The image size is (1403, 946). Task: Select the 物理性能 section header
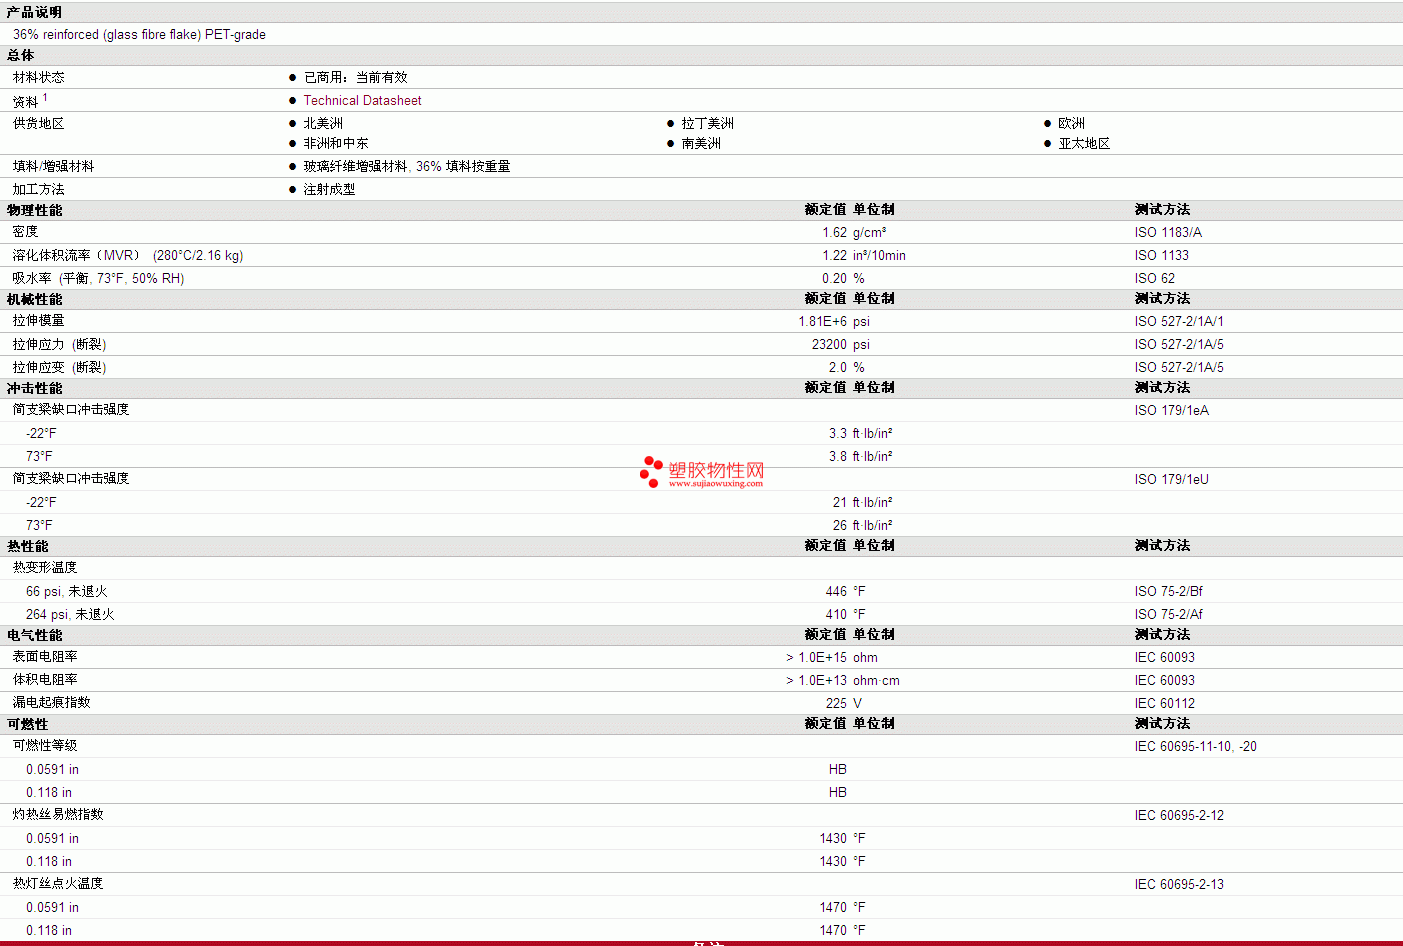(x=35, y=210)
